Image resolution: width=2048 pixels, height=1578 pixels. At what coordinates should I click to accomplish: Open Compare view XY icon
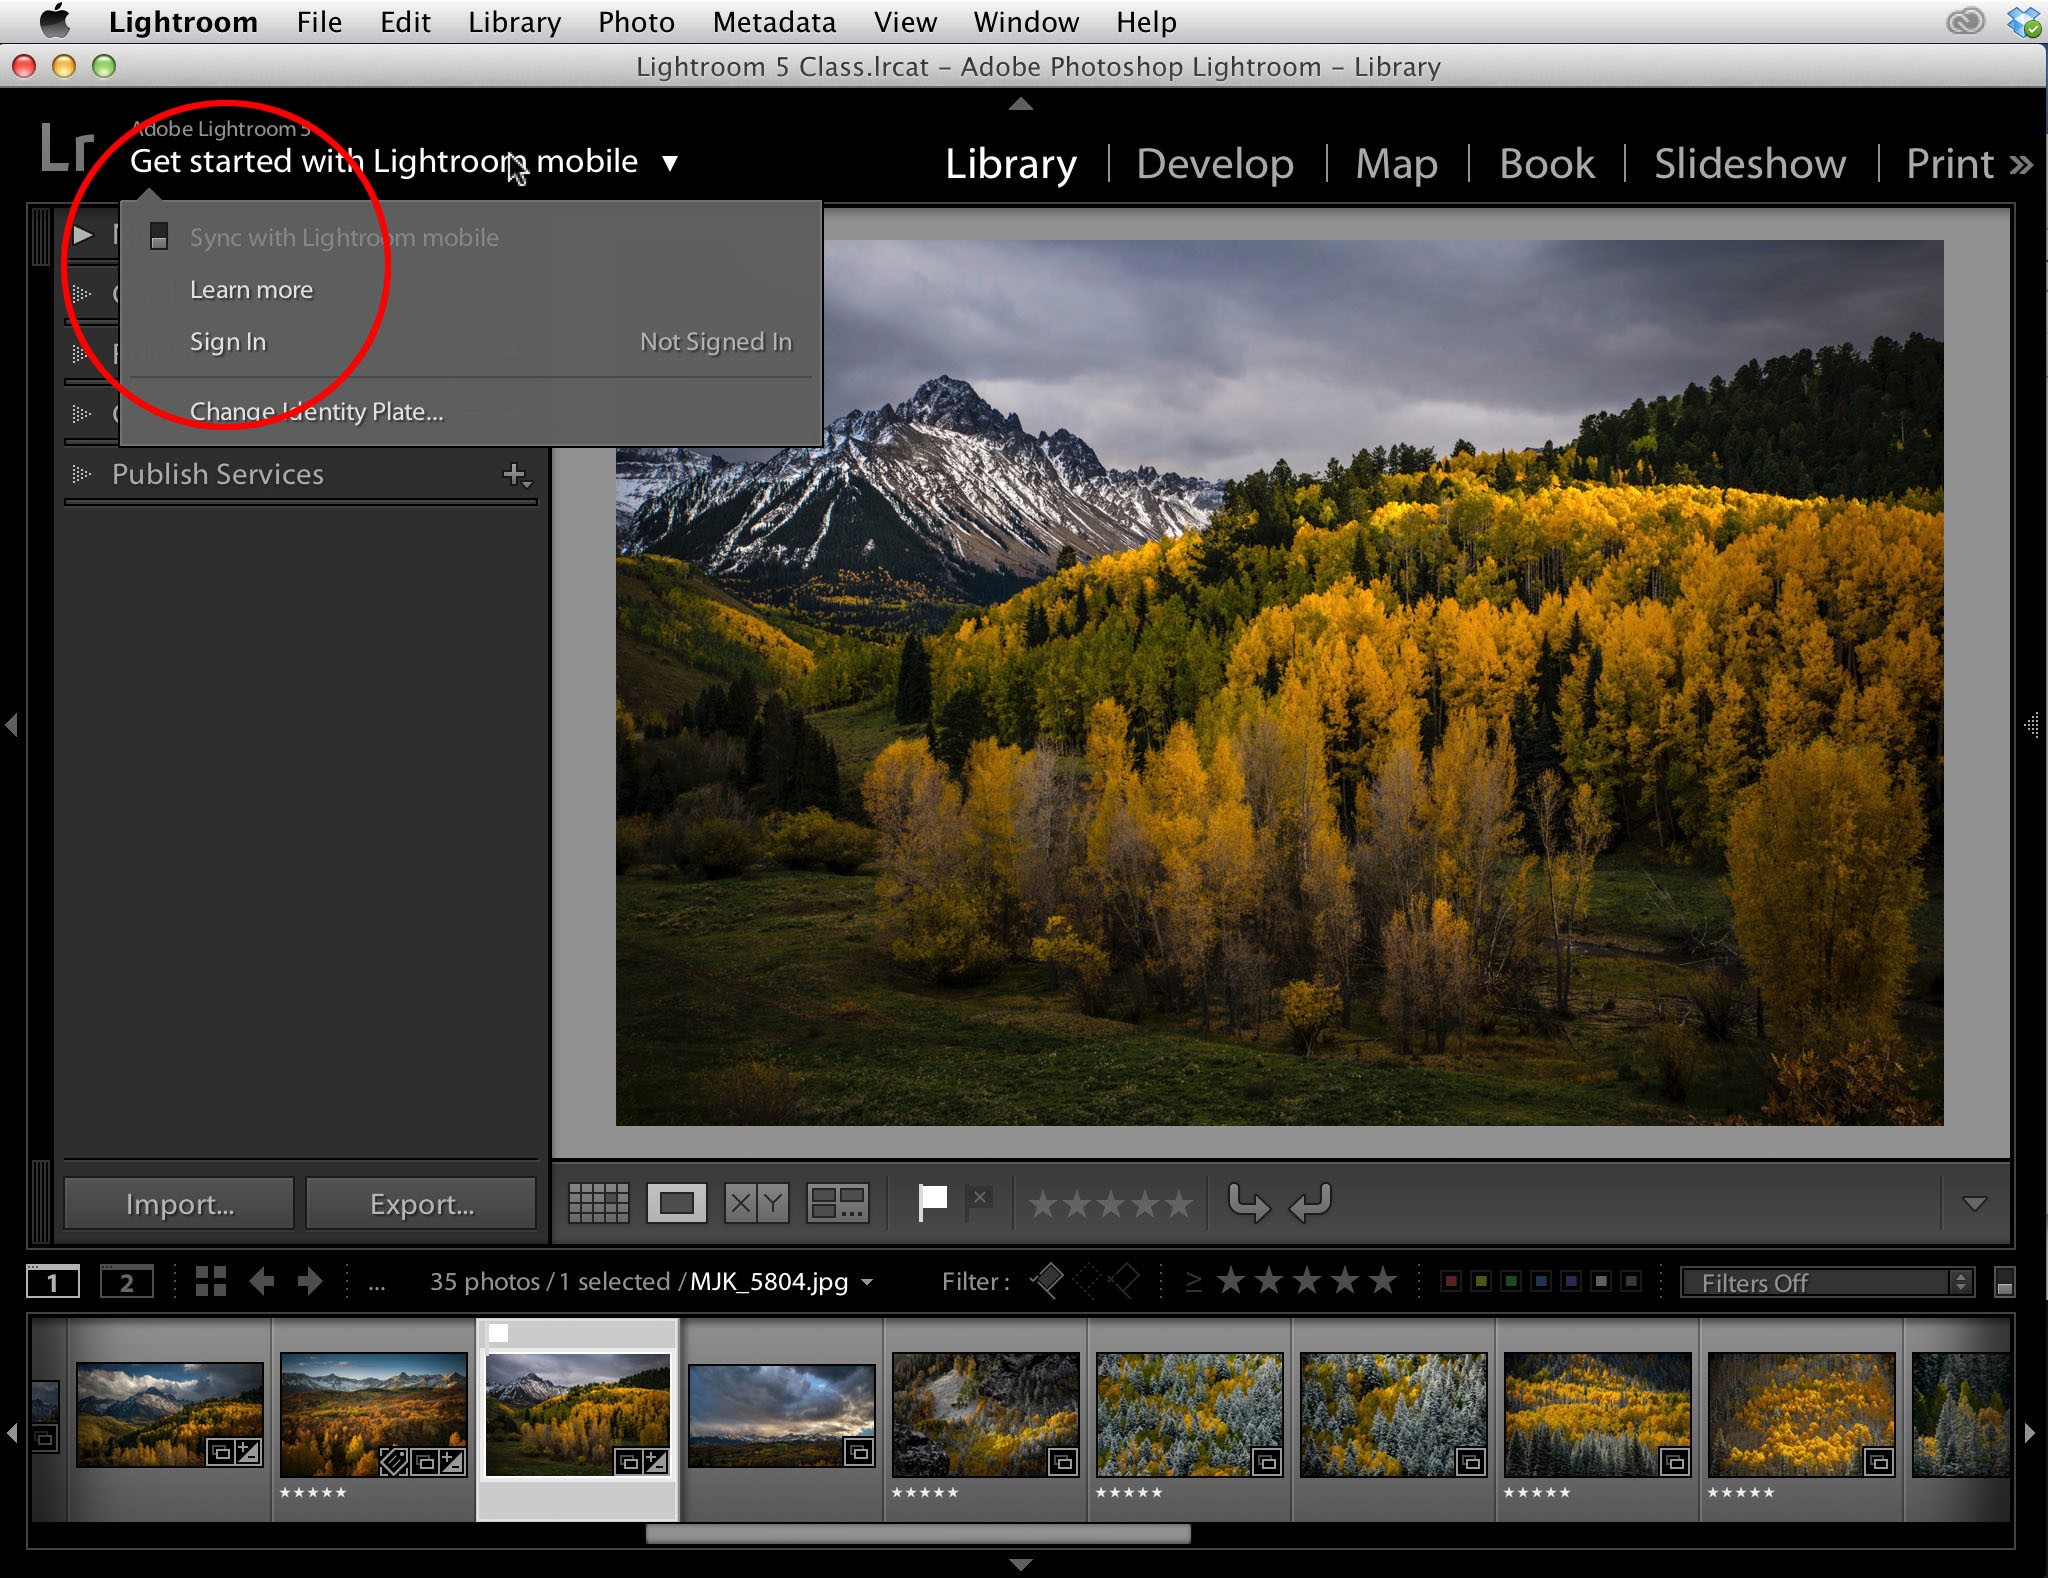point(756,1203)
